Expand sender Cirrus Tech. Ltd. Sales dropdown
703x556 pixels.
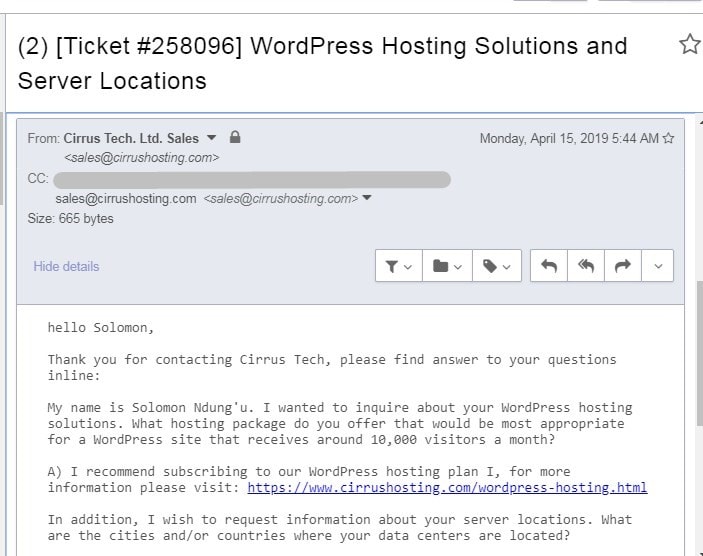tap(212, 138)
